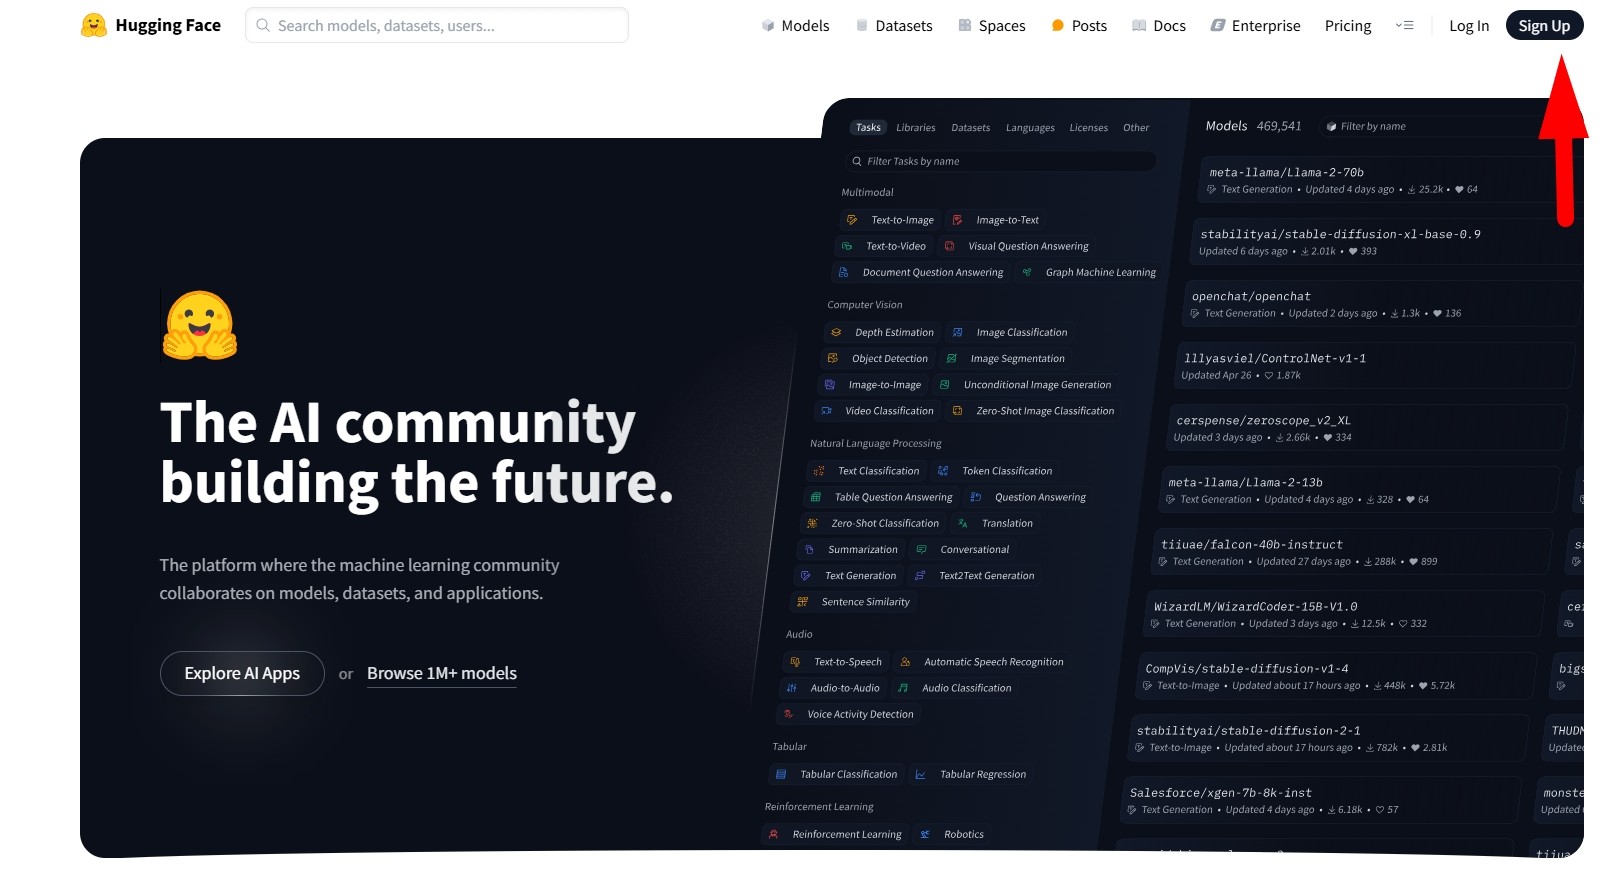The image size is (1621, 883).
Task: Click the Text-to-Image task icon
Action: [852, 220]
